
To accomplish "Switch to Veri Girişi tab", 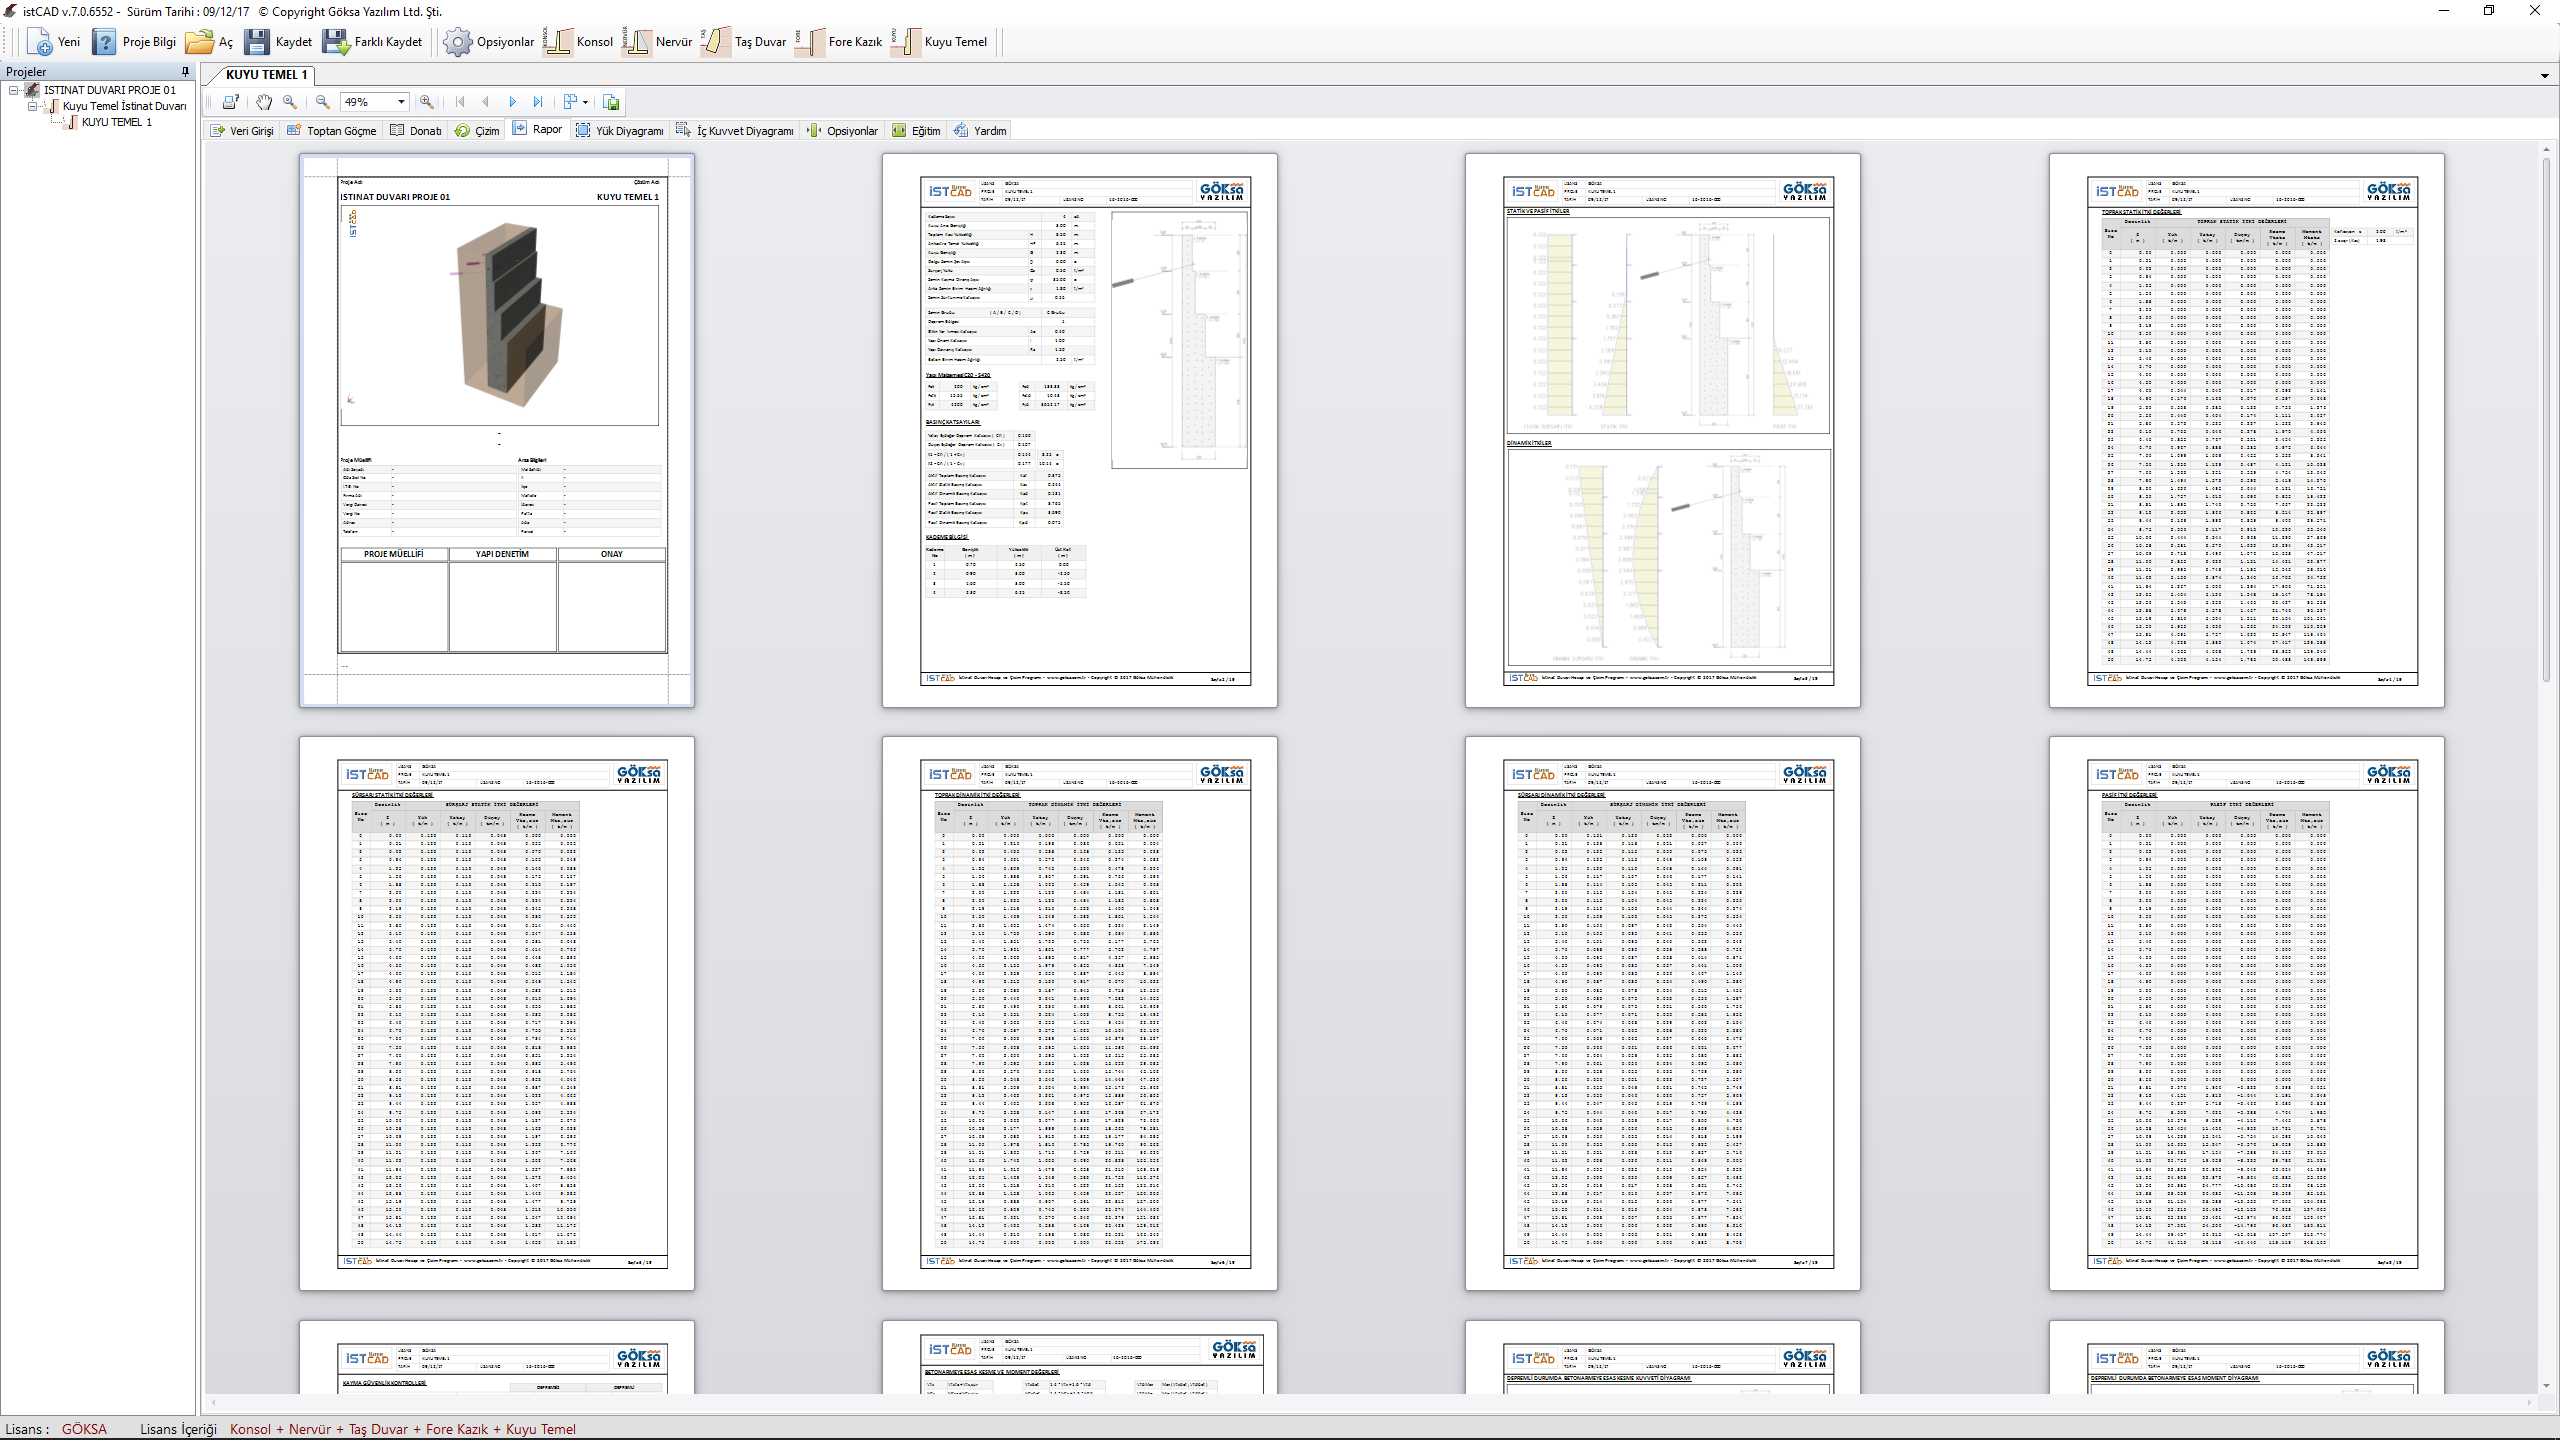I will [x=242, y=131].
